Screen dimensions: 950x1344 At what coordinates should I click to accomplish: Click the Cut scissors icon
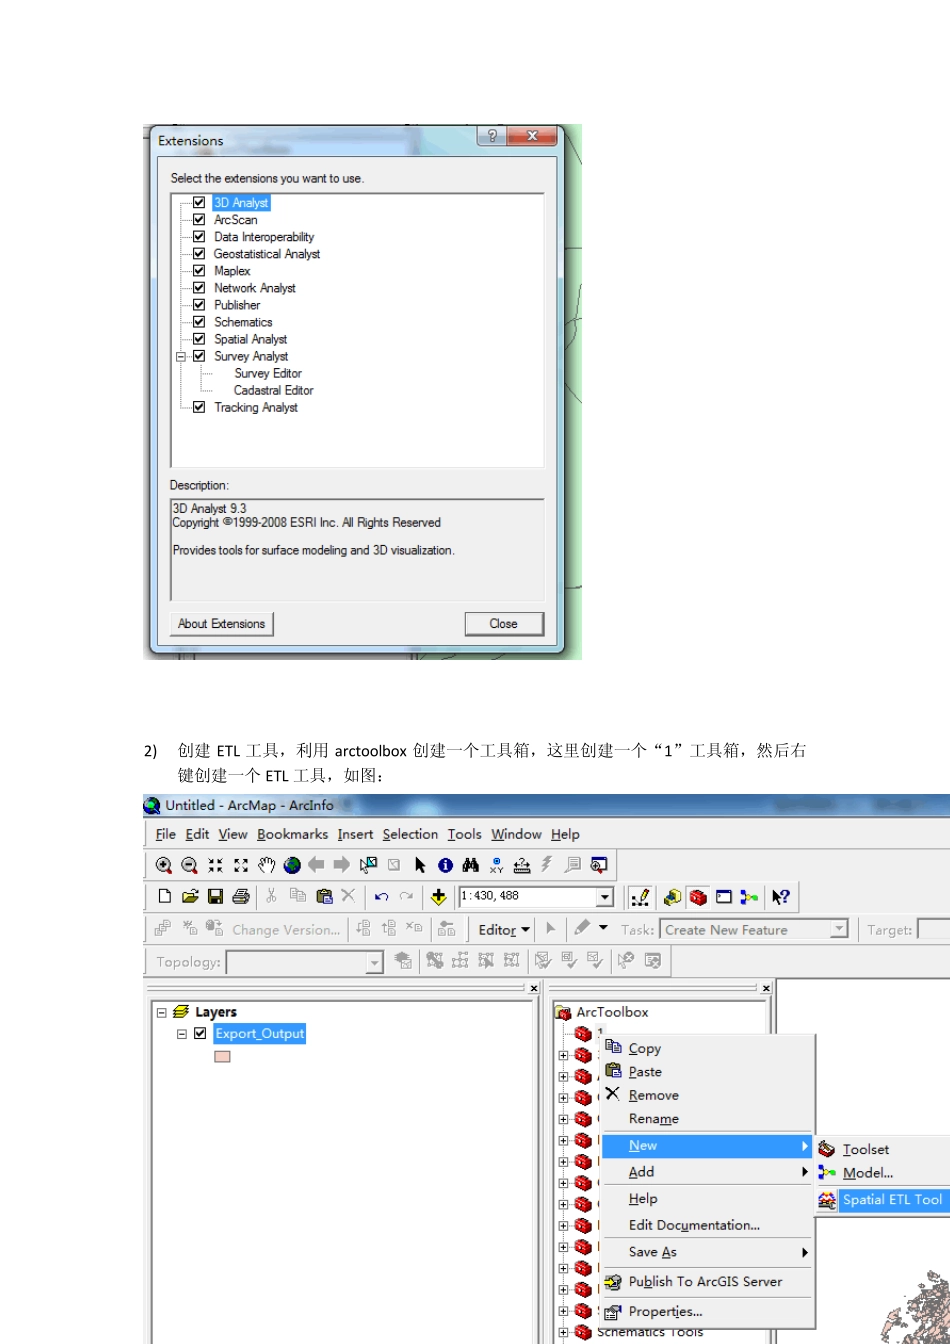pos(271,896)
